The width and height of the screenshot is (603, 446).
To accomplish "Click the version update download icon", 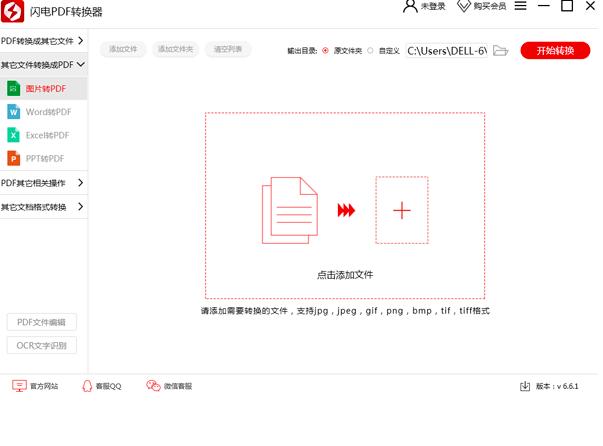I will pyautogui.click(x=525, y=386).
